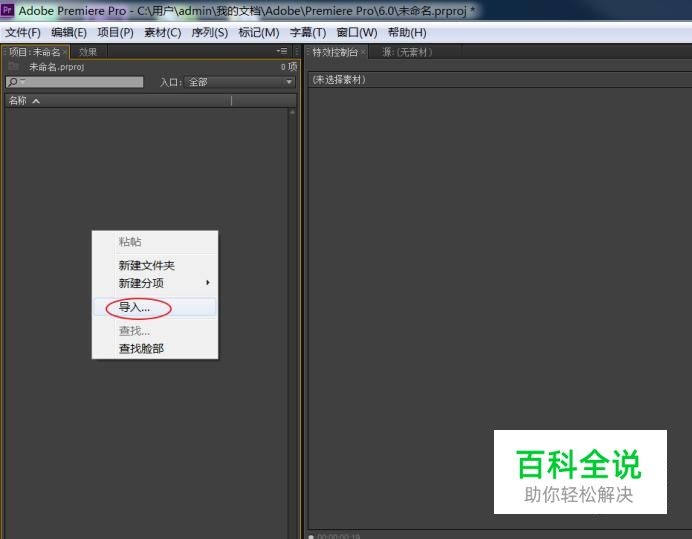Open the 序列(S) menu
This screenshot has width=692, height=539.
(x=210, y=33)
